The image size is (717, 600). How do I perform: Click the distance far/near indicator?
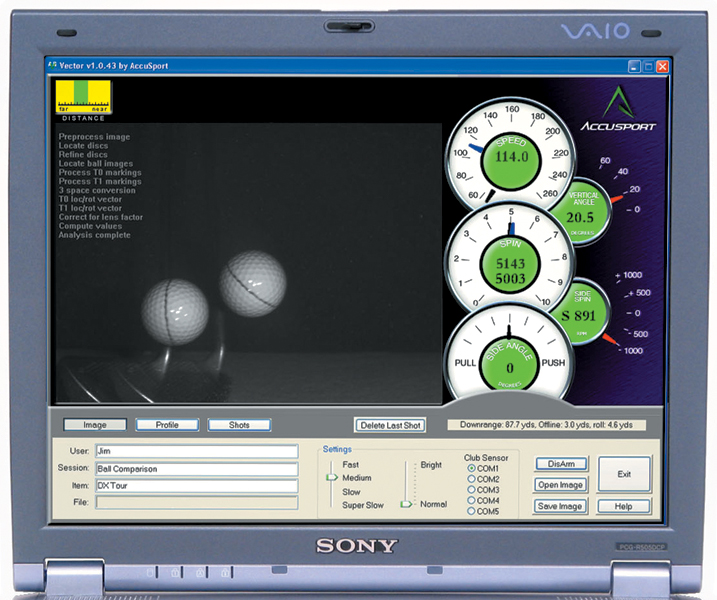[x=84, y=101]
